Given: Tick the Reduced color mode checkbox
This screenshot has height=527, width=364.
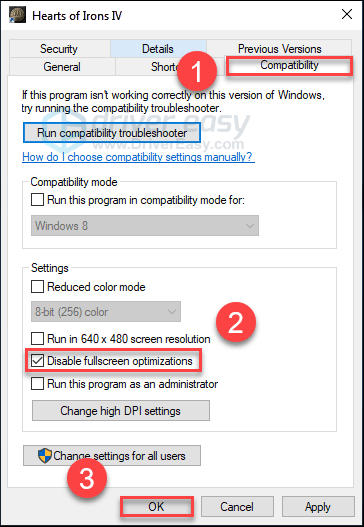Looking at the screenshot, I should point(37,287).
